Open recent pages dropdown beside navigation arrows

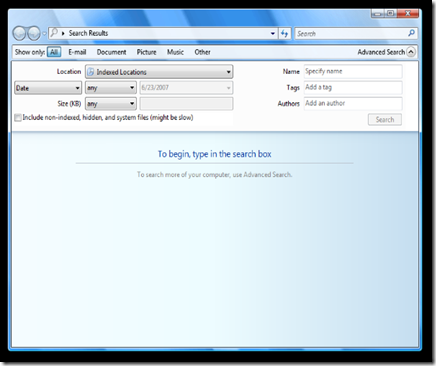[x=44, y=34]
